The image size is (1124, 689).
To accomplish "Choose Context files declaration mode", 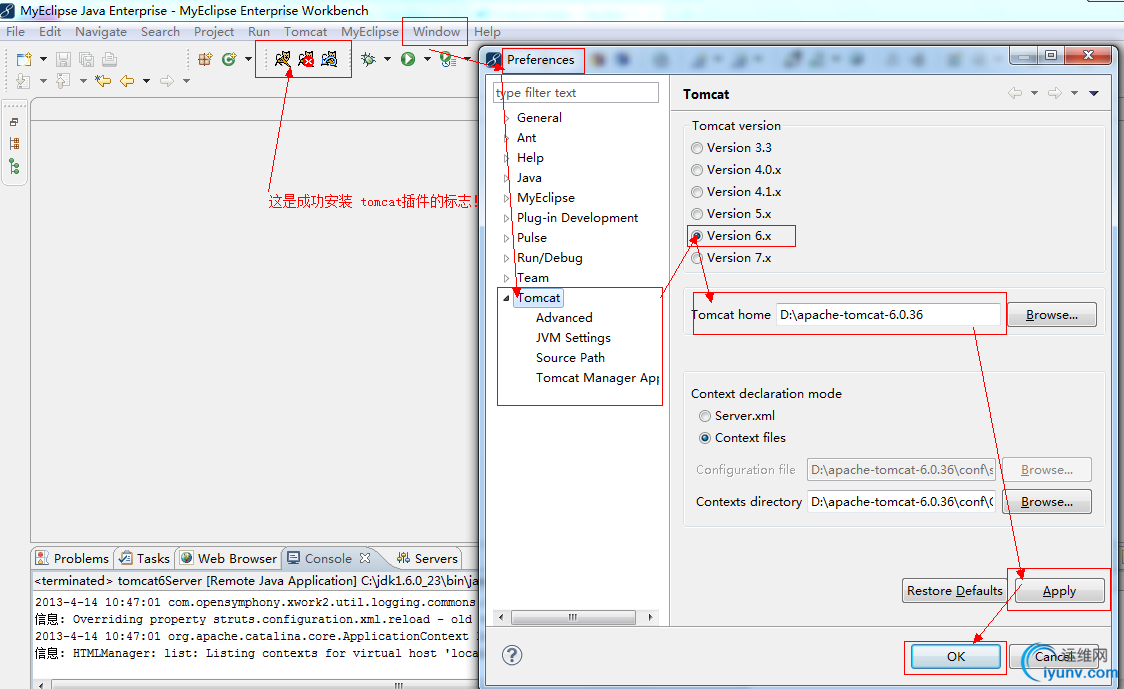I will pos(743,438).
